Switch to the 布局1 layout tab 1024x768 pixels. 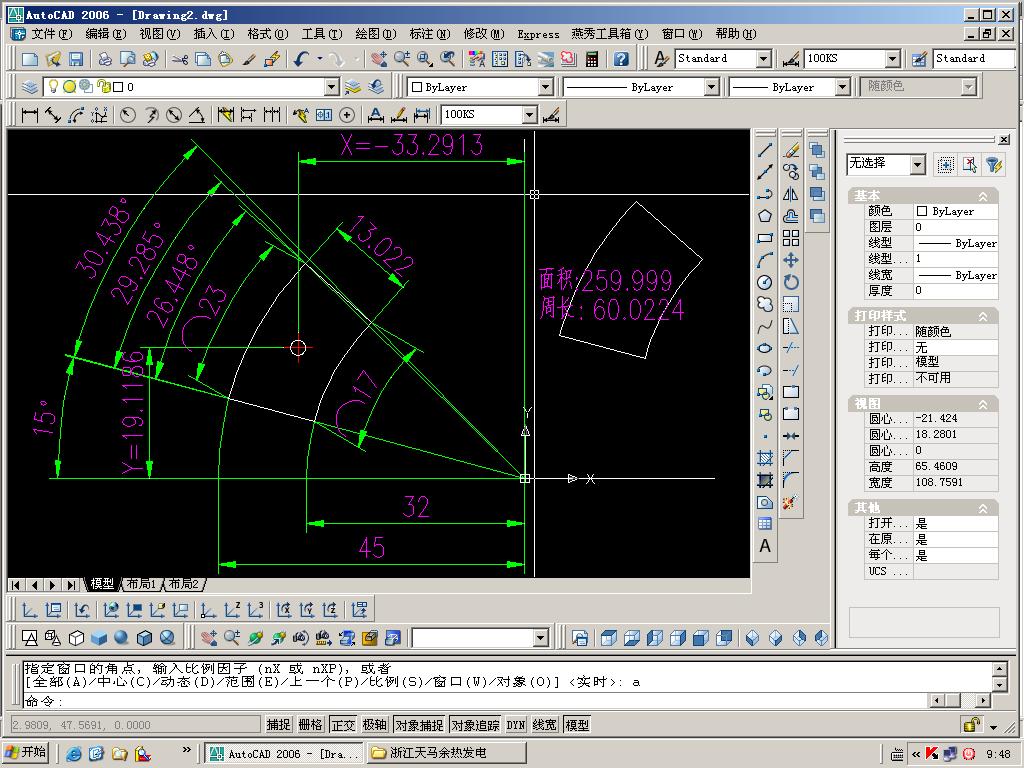(141, 584)
